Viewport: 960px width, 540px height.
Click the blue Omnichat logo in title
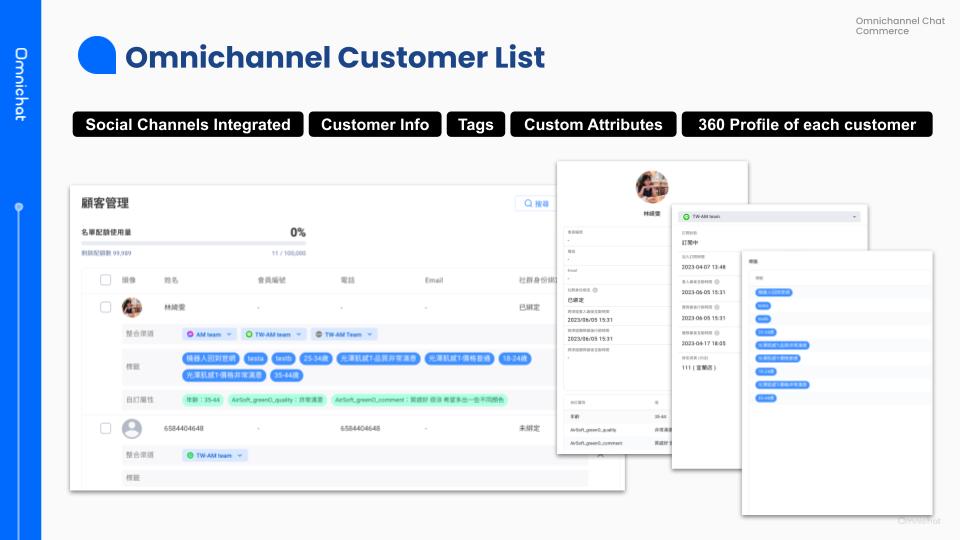coord(97,56)
